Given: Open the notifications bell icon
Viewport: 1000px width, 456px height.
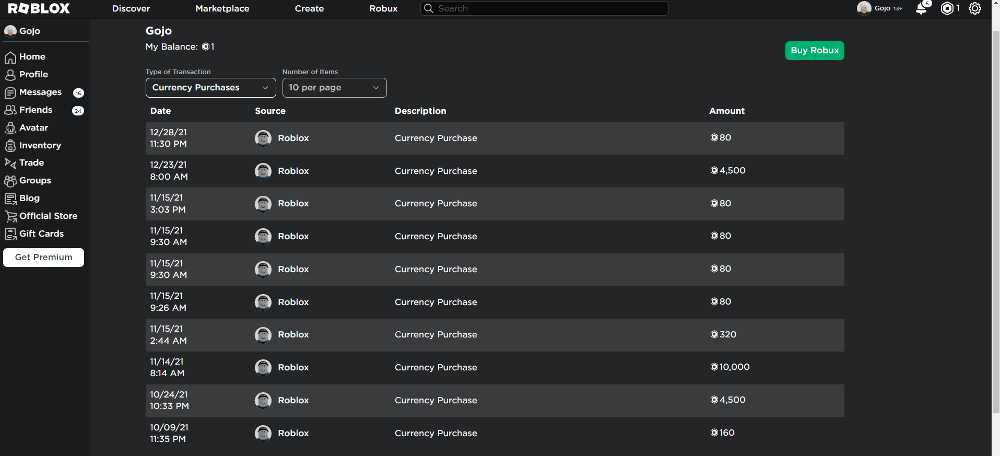Looking at the screenshot, I should [922, 8].
